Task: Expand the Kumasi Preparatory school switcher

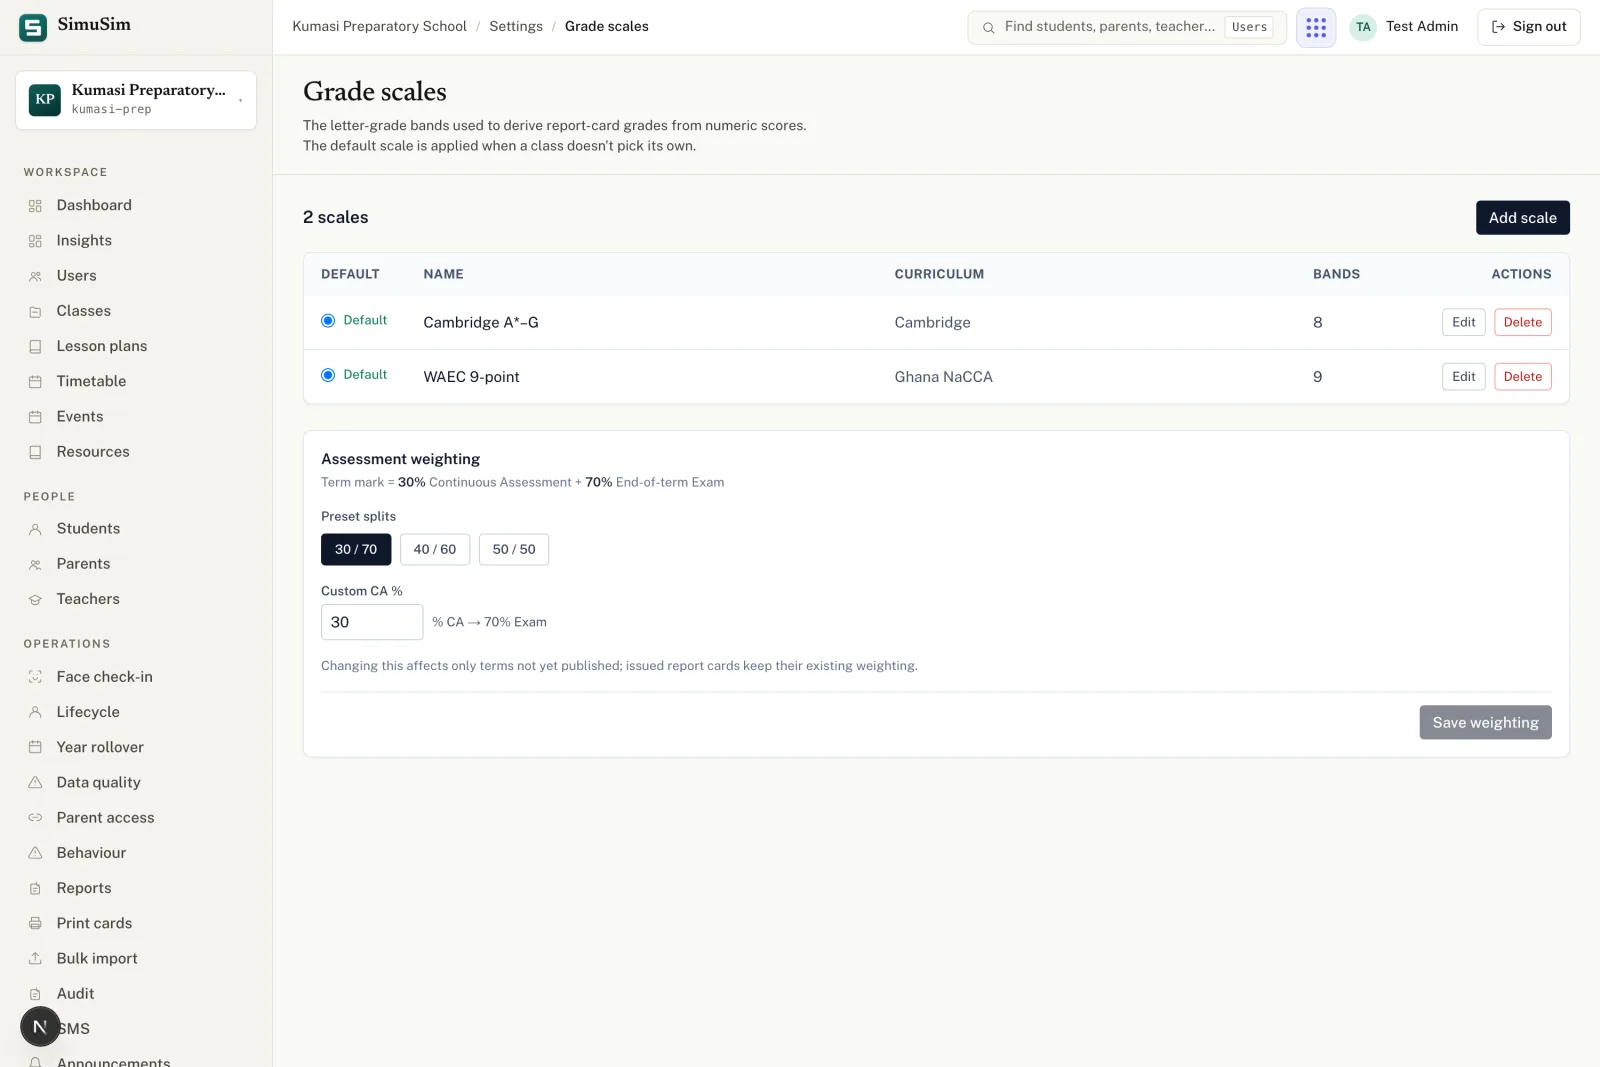Action: 136,99
